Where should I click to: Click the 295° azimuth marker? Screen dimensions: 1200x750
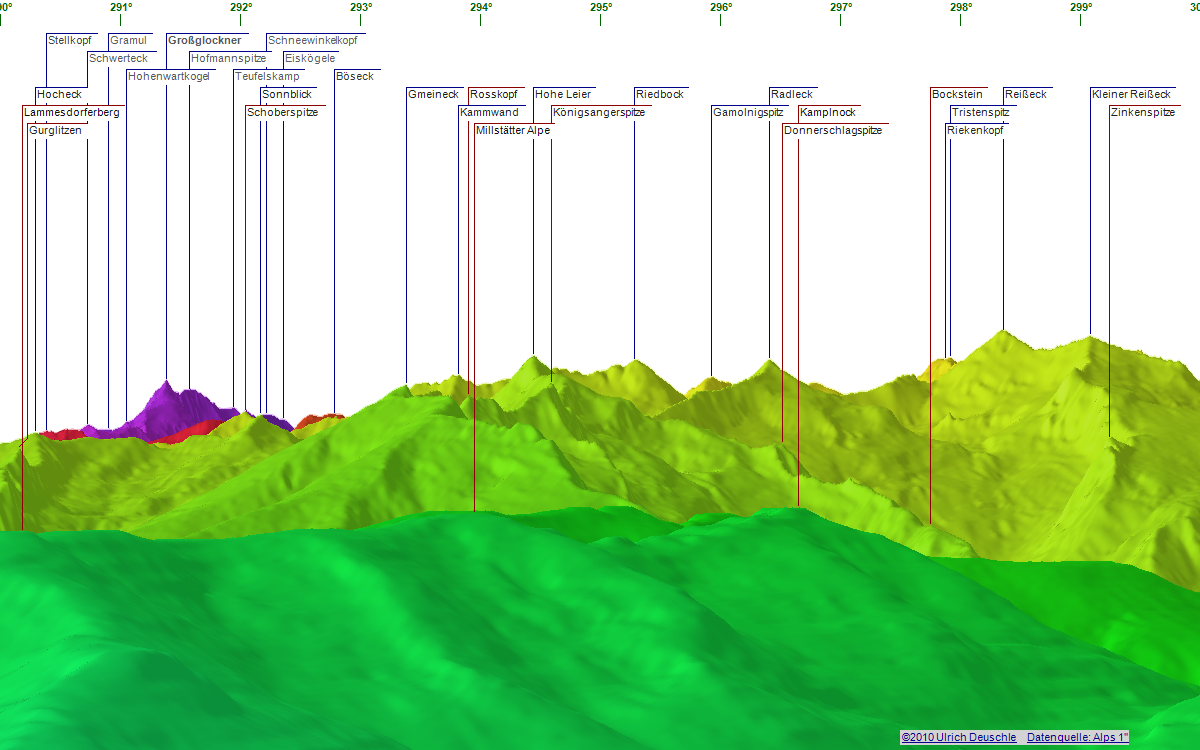coord(600,8)
